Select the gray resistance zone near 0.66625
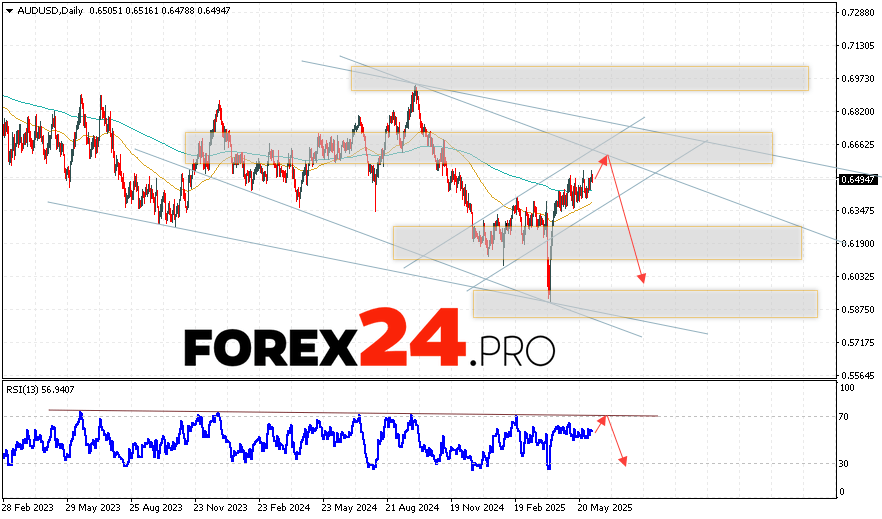The image size is (882, 519). click(x=478, y=148)
